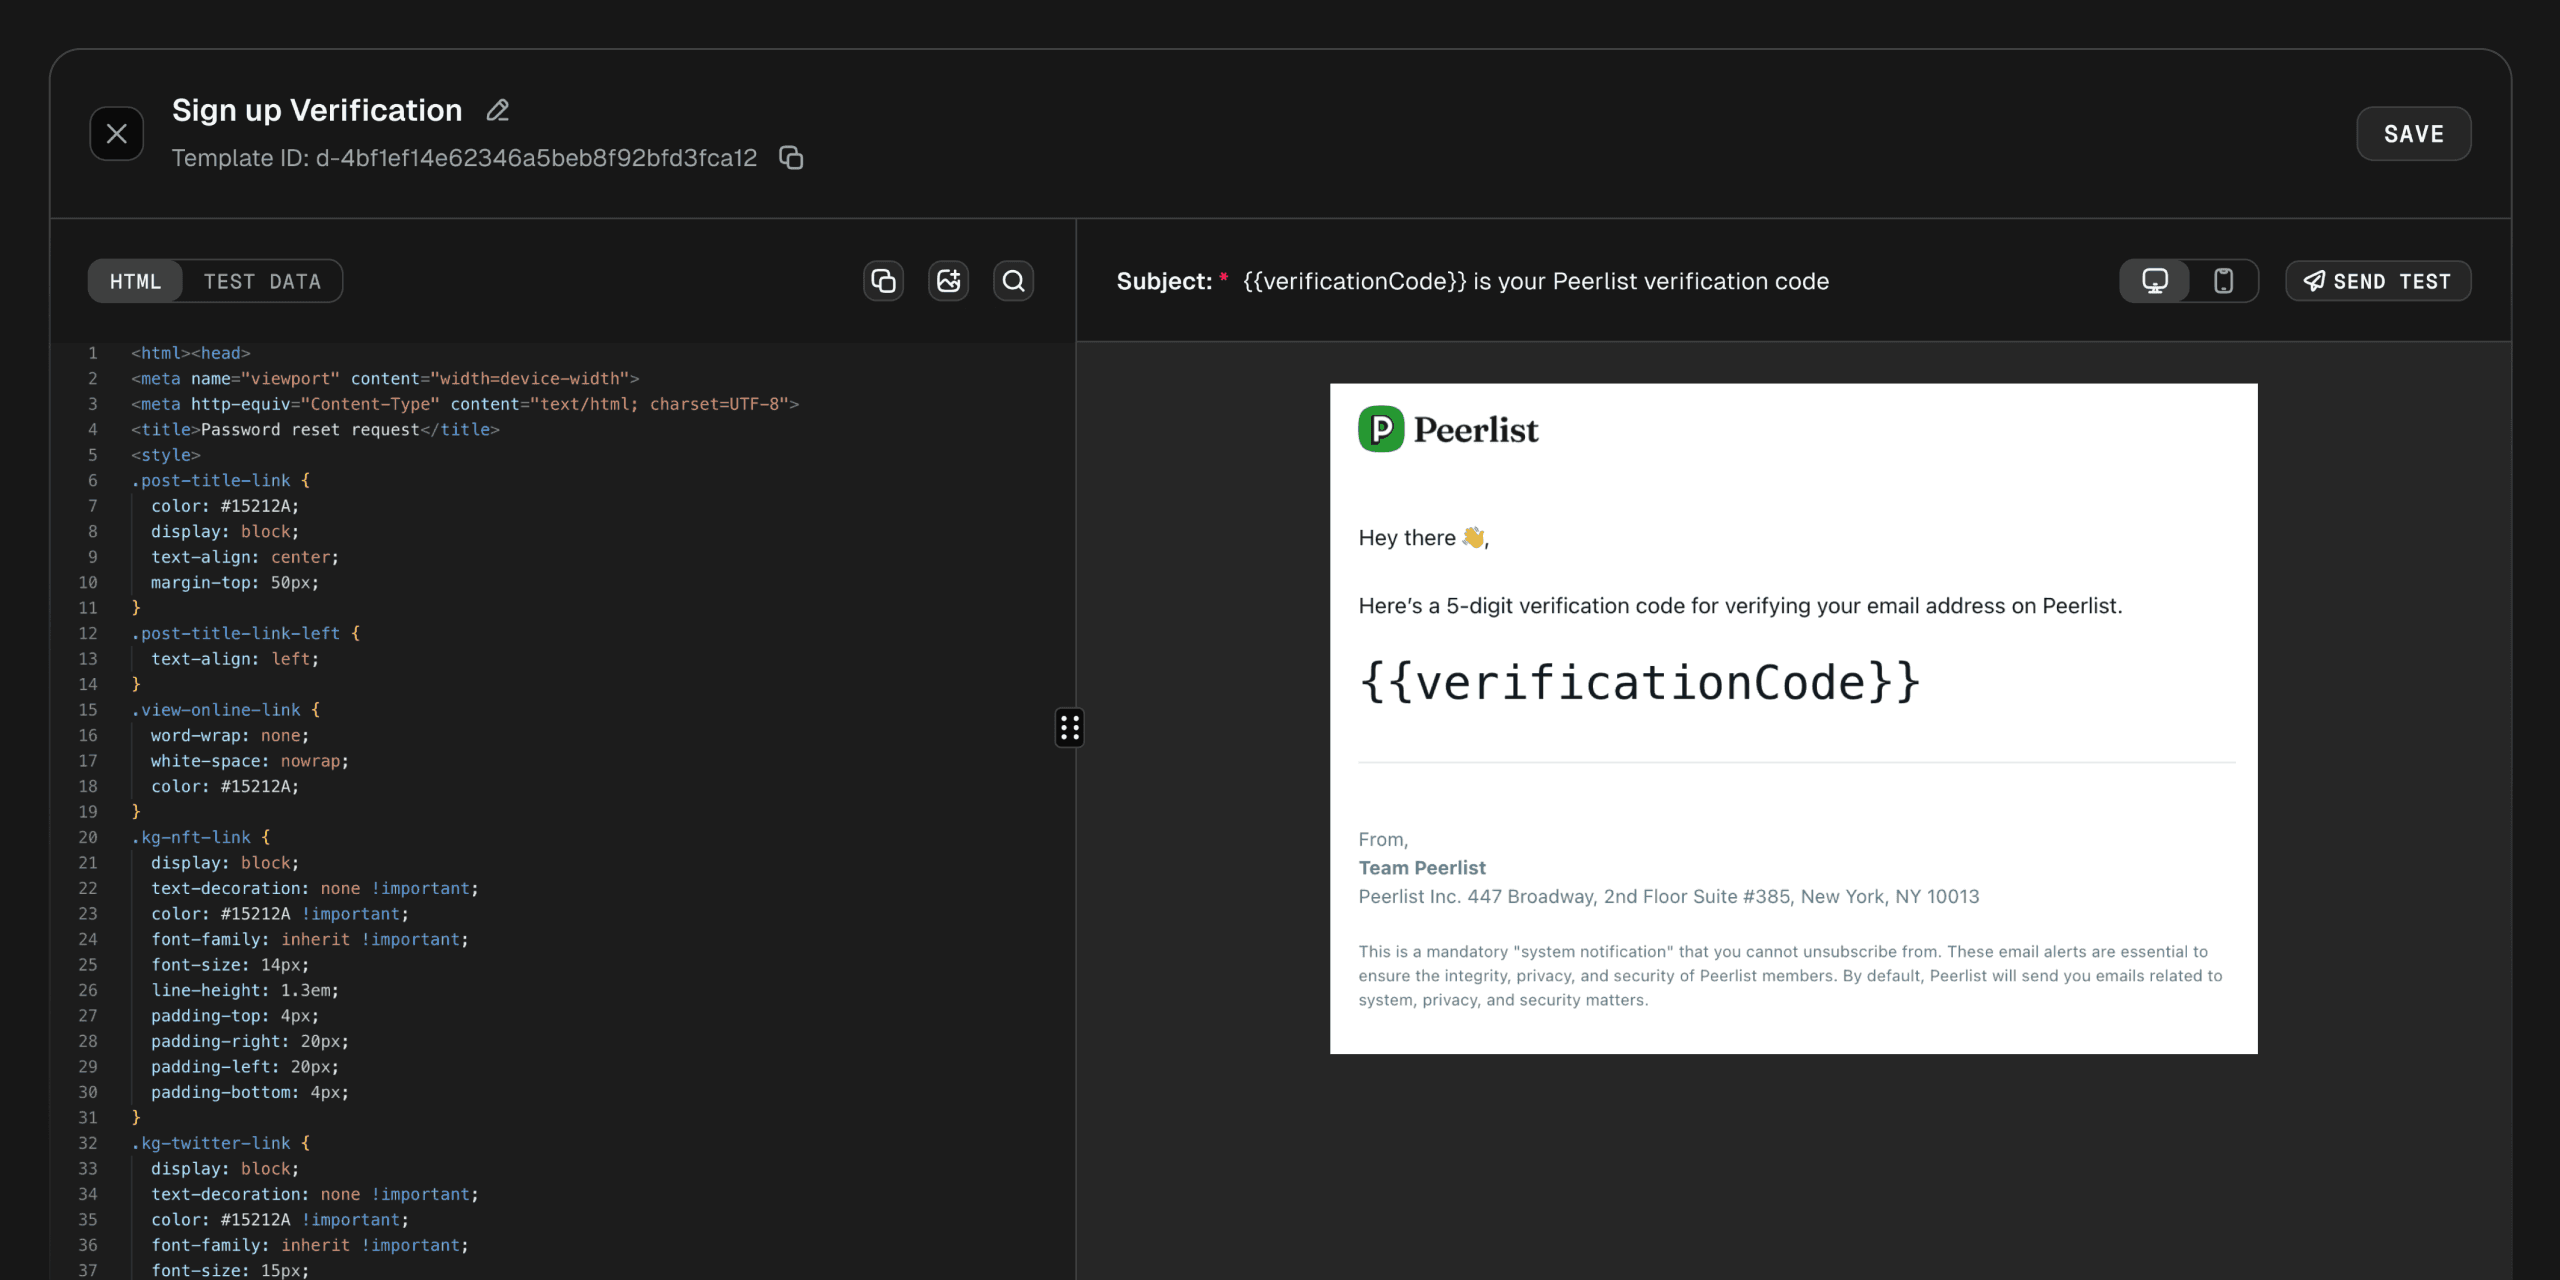This screenshot has height=1280, width=2560.
Task: Select the Copy code icon above the editor
Action: (882, 281)
